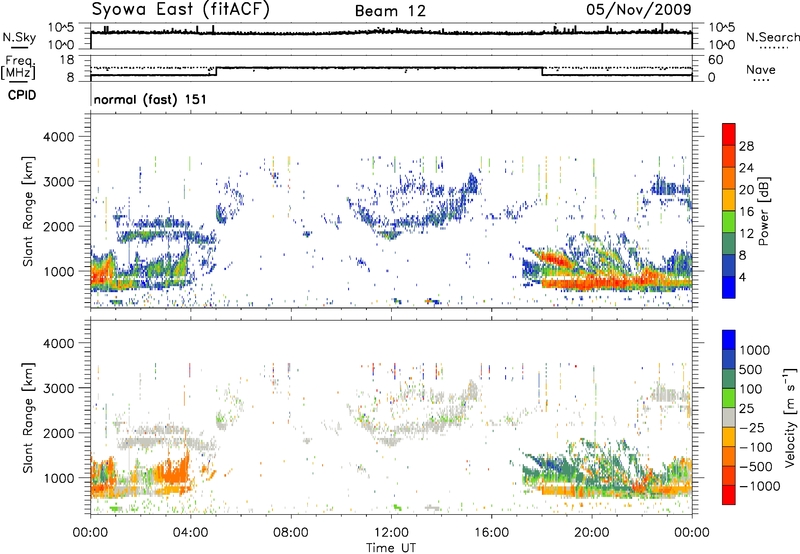Select the 'Beam 12' label
The height and width of the screenshot is (554, 800).
click(390, 11)
